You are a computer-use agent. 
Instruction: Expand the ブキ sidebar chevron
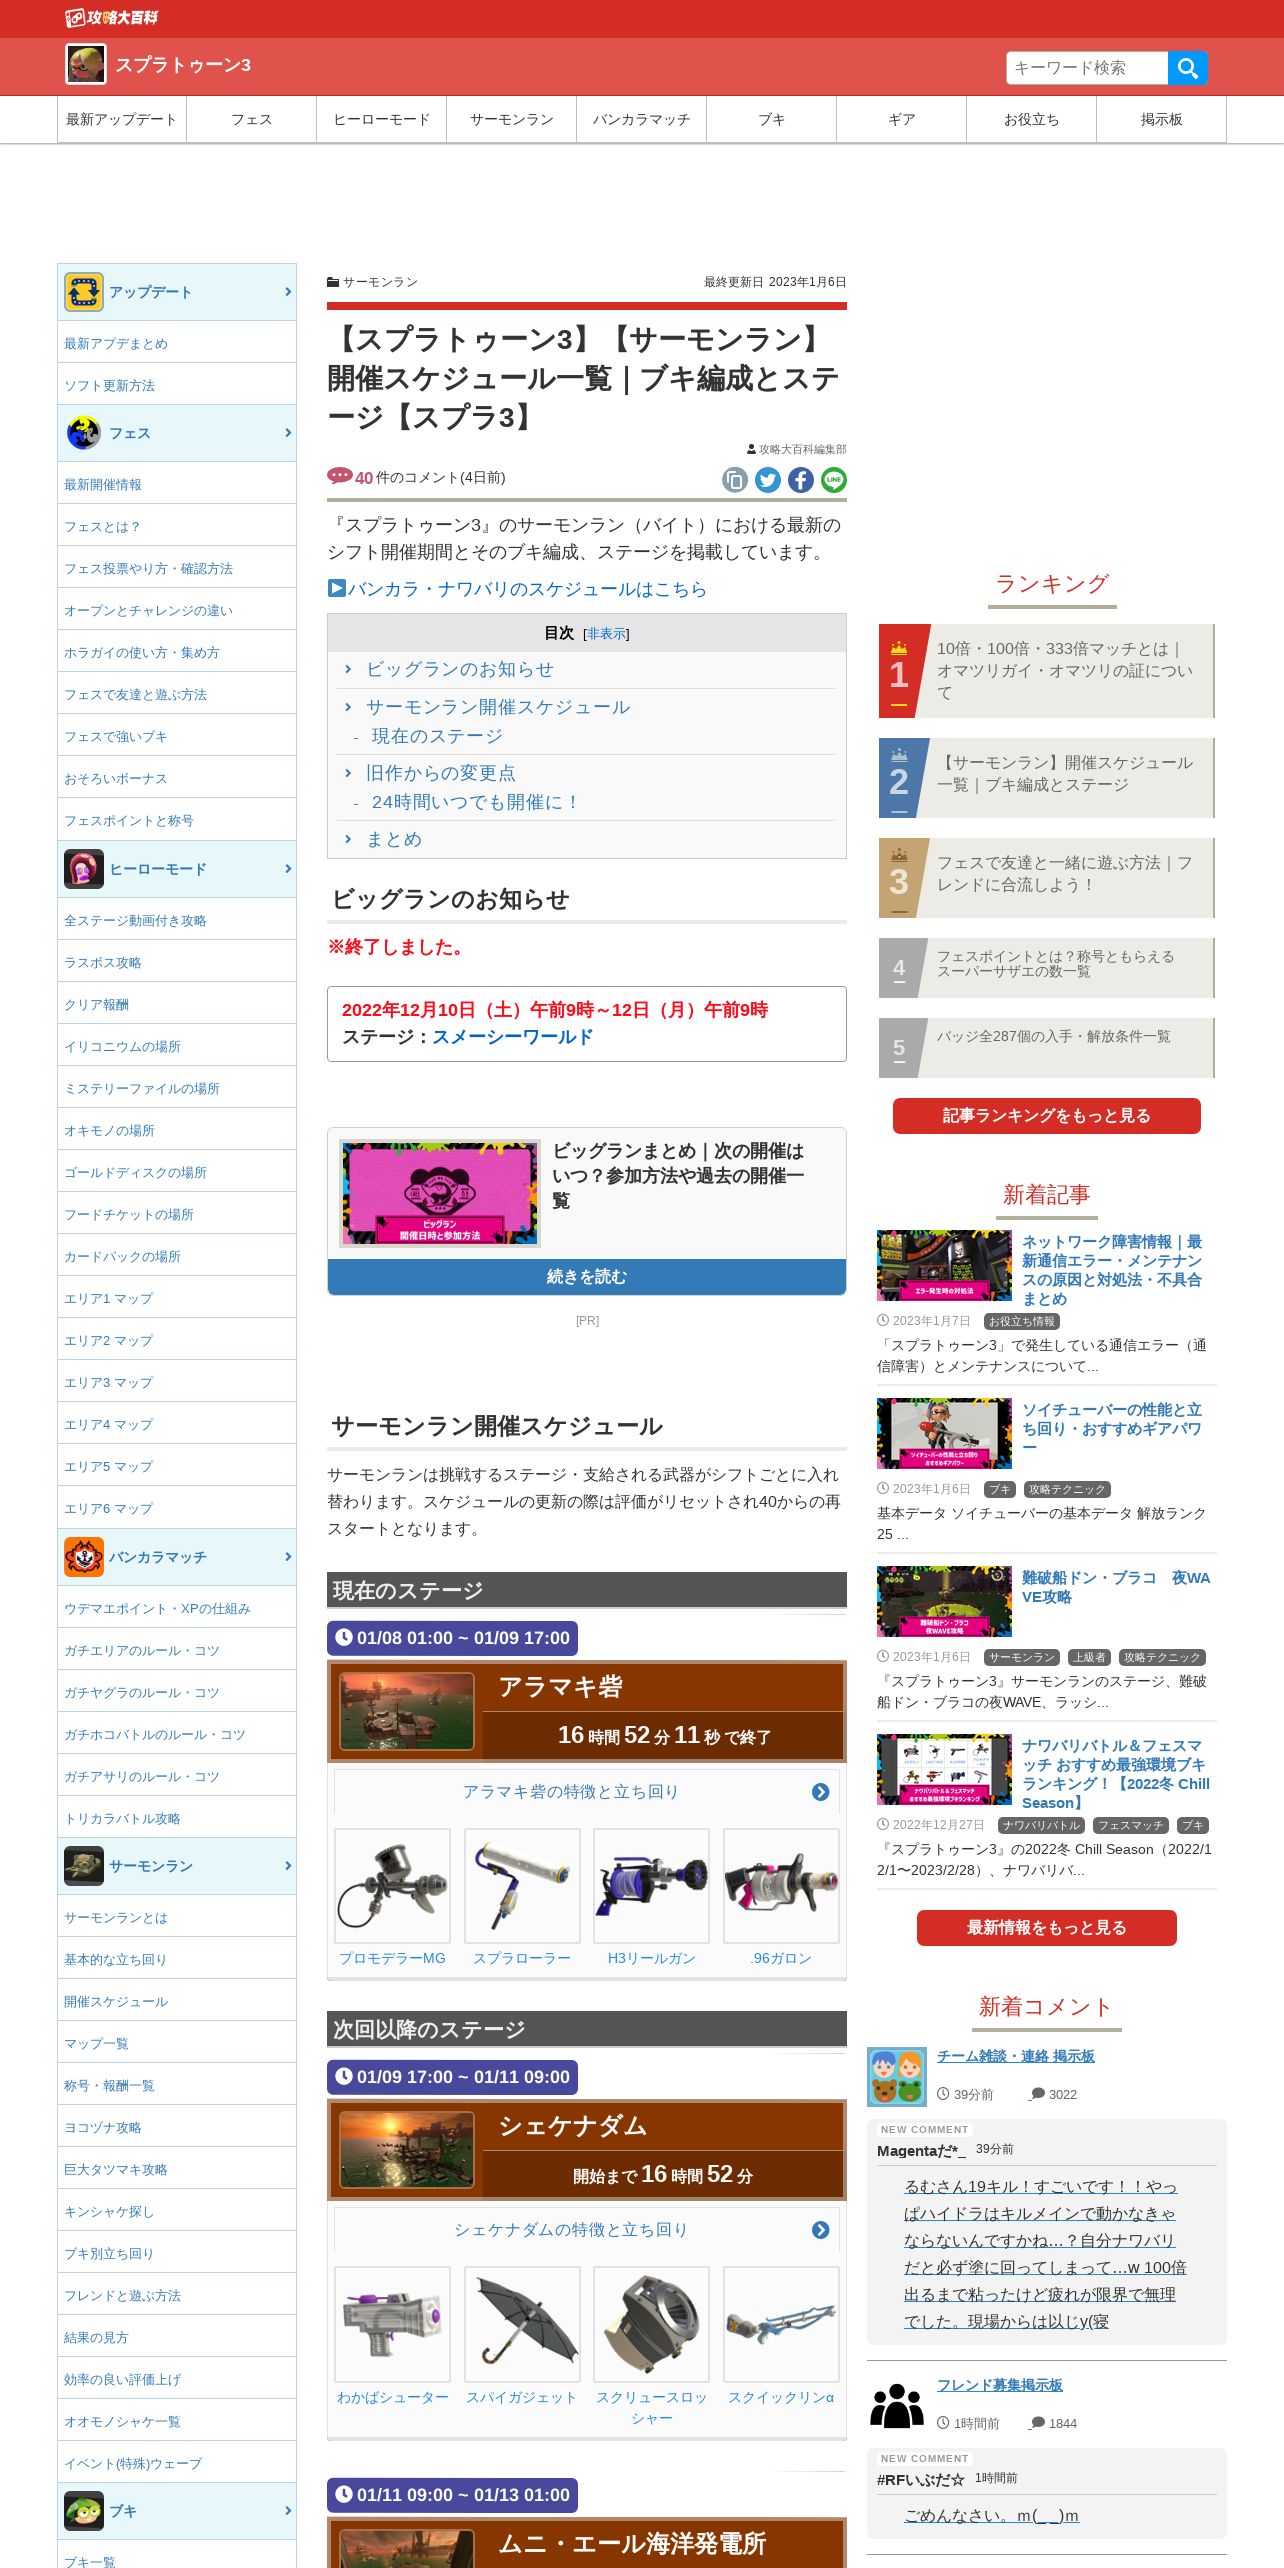click(x=288, y=2511)
